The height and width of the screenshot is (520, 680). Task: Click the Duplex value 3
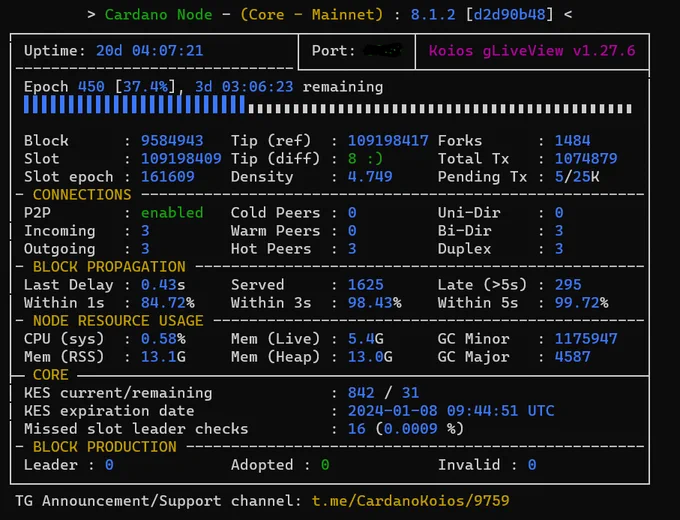[x=559, y=249]
